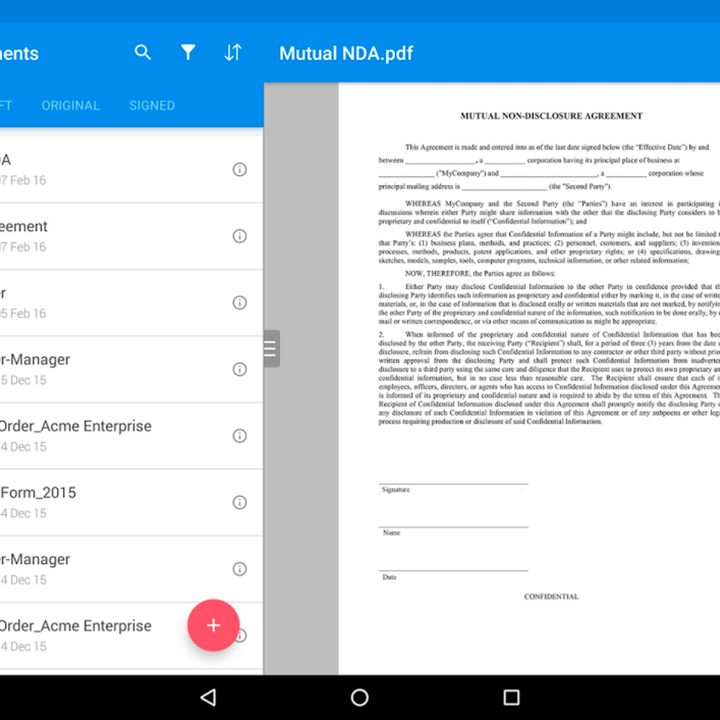Open info for the 05 Feb 16 document
Viewport: 720px width, 720px height.
coord(239,303)
